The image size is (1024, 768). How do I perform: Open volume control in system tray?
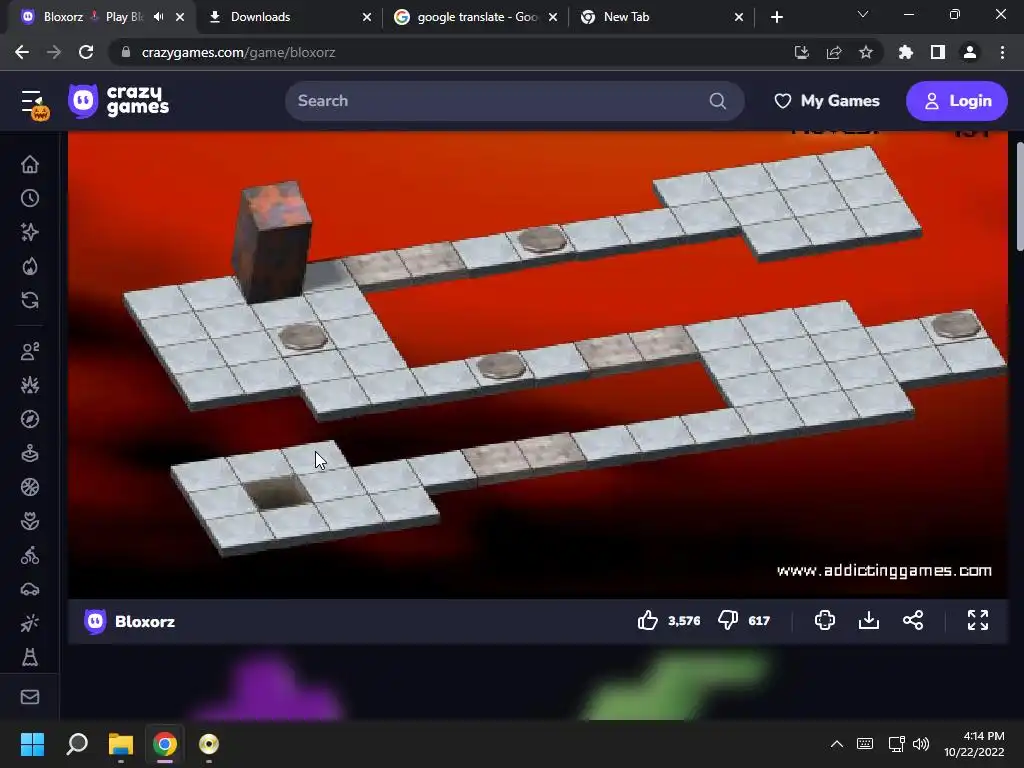(921, 744)
